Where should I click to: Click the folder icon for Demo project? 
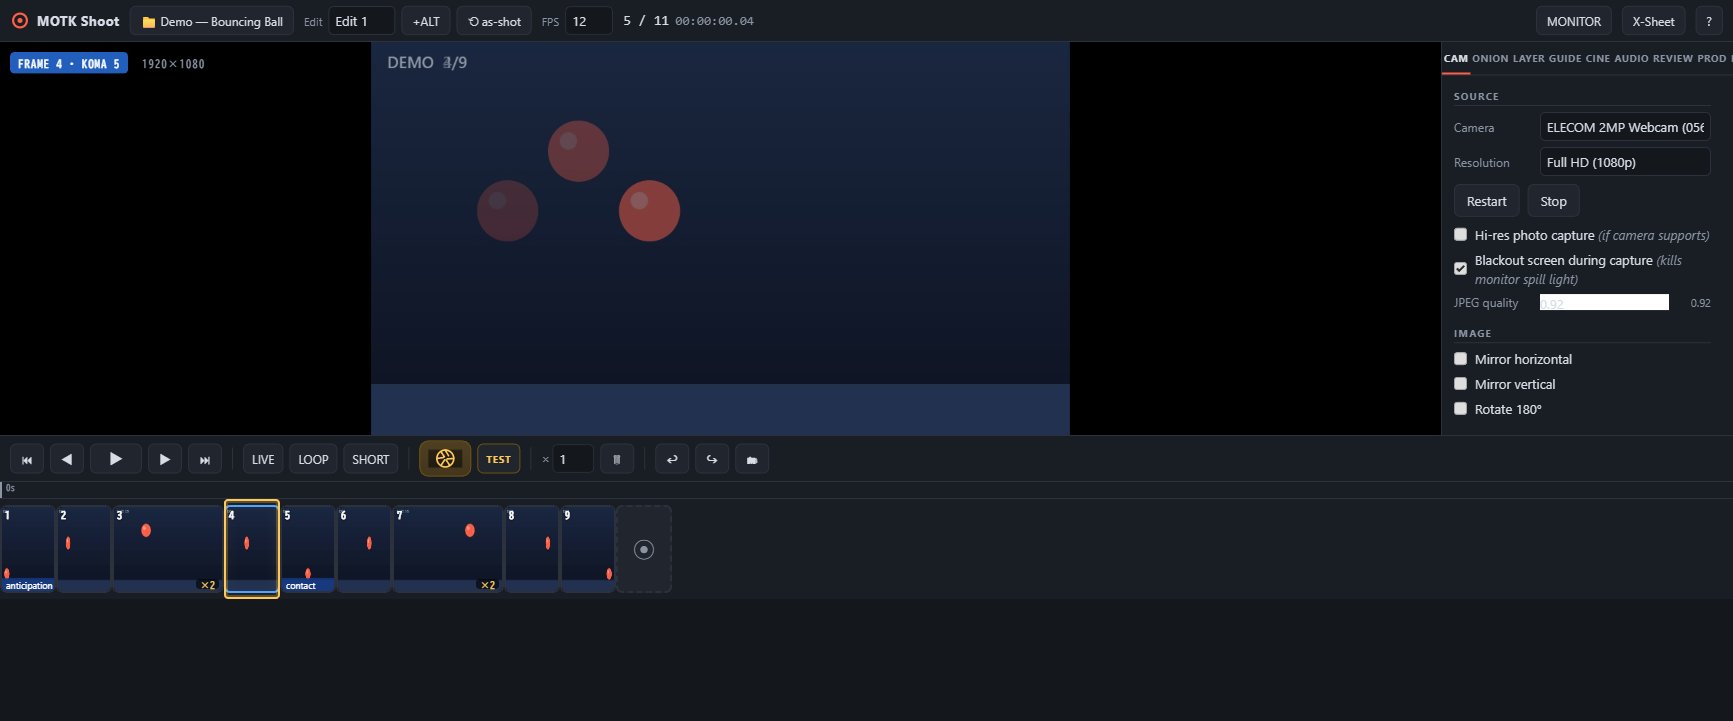149,22
